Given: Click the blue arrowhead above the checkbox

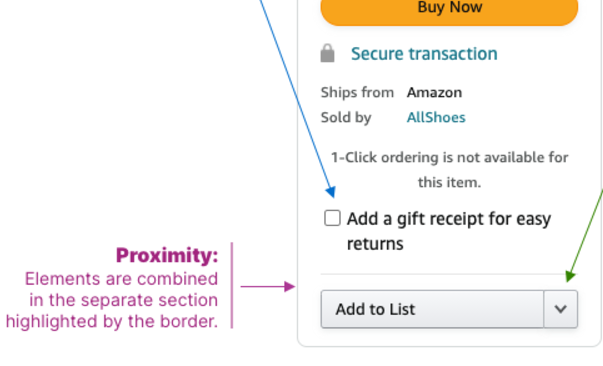Looking at the screenshot, I should point(331,191).
